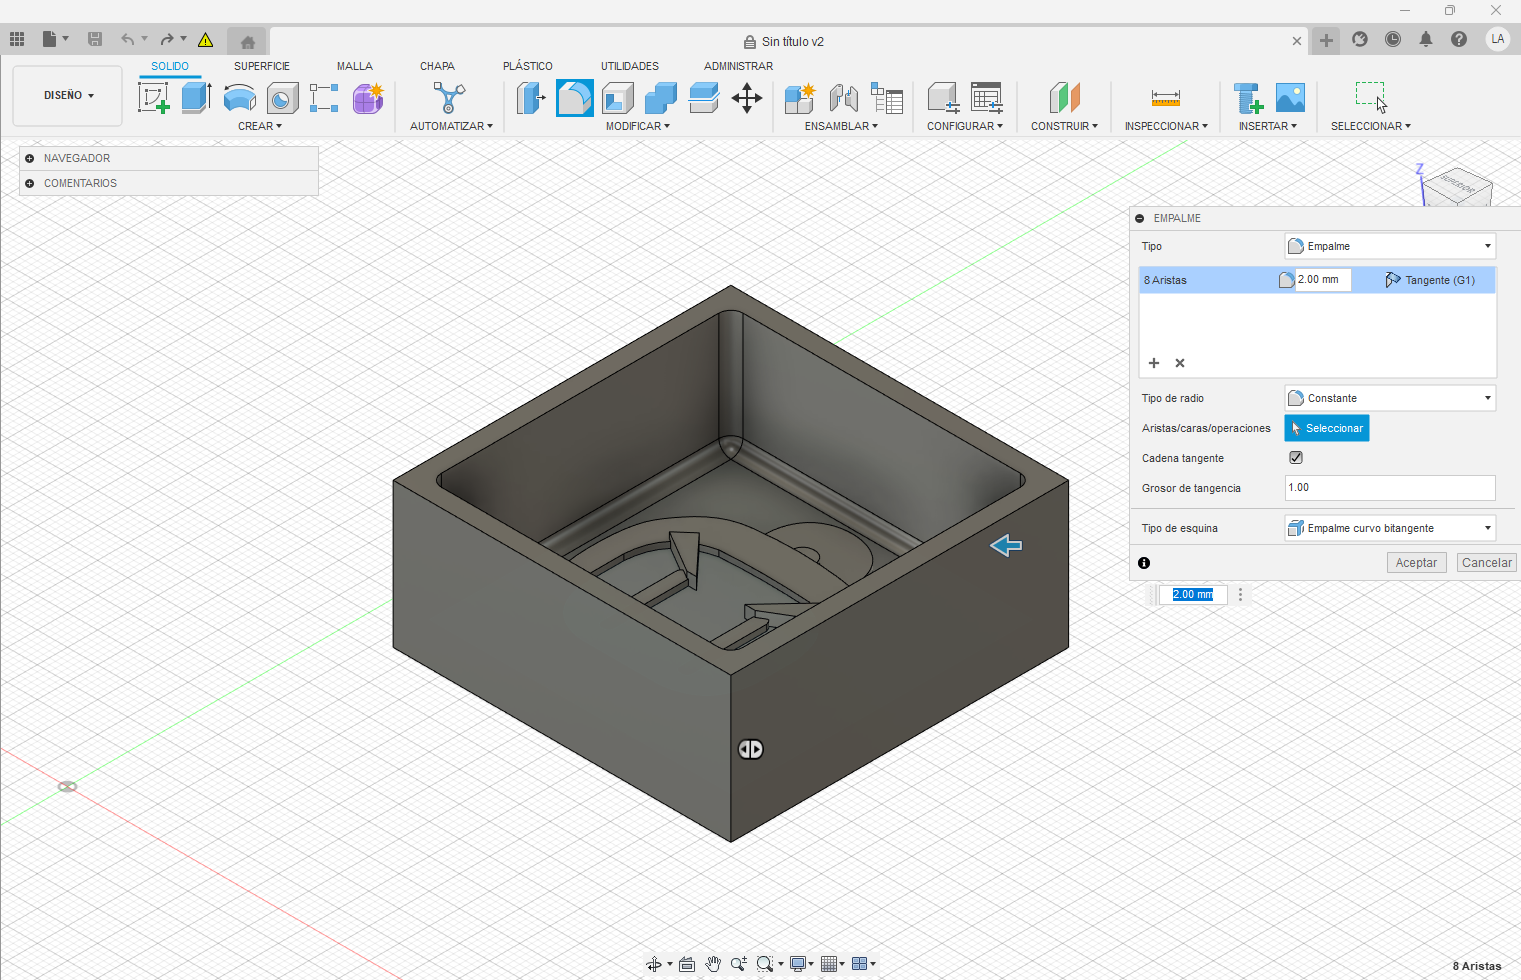The width and height of the screenshot is (1521, 980).
Task: Open the File menu icon
Action: (x=50, y=39)
